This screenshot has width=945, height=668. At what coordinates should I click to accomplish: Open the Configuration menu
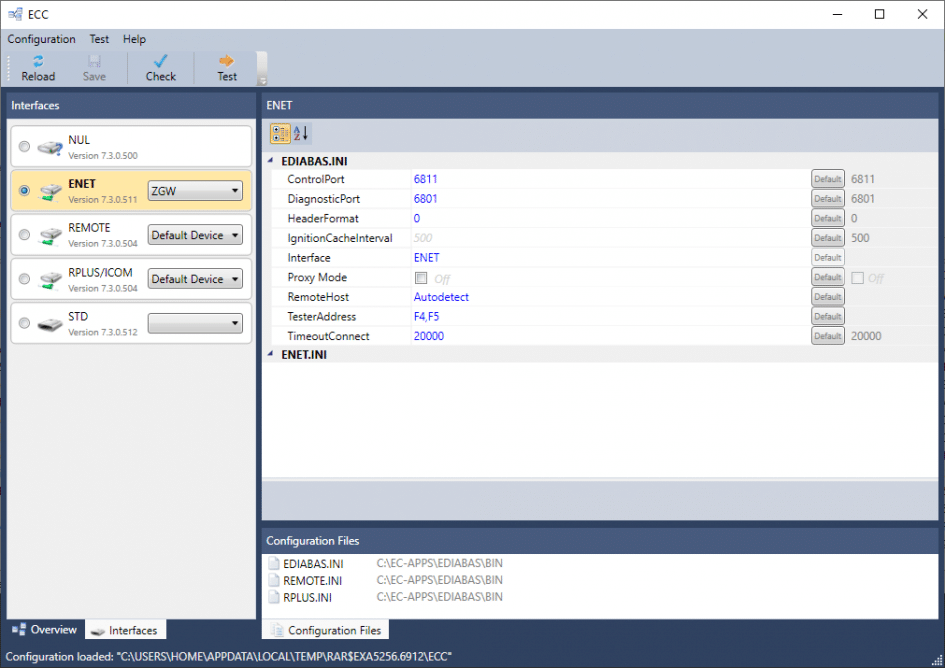(x=41, y=39)
